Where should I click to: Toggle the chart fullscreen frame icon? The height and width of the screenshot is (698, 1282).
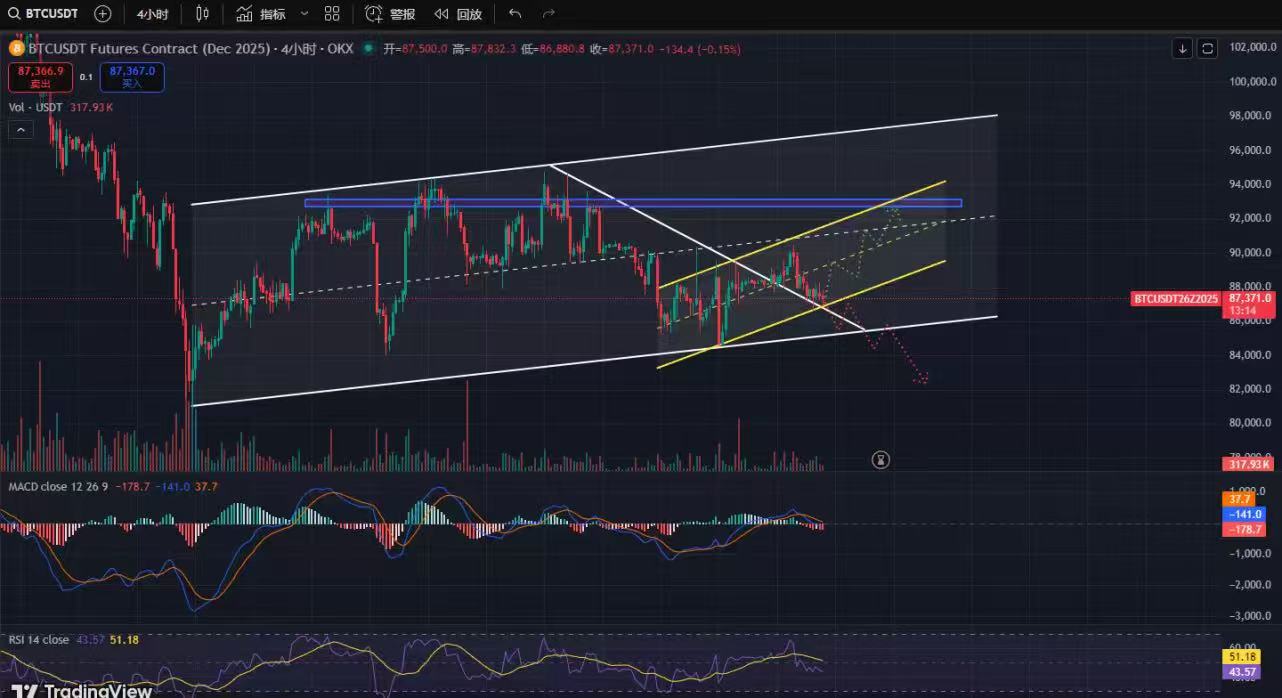pyautogui.click(x=1208, y=48)
